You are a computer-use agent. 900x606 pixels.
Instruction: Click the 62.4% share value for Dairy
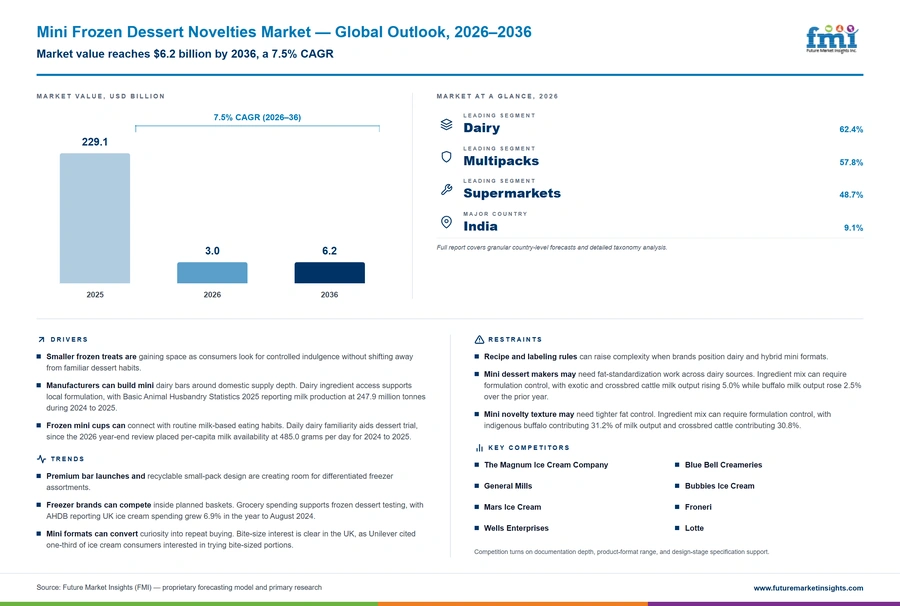coord(851,130)
